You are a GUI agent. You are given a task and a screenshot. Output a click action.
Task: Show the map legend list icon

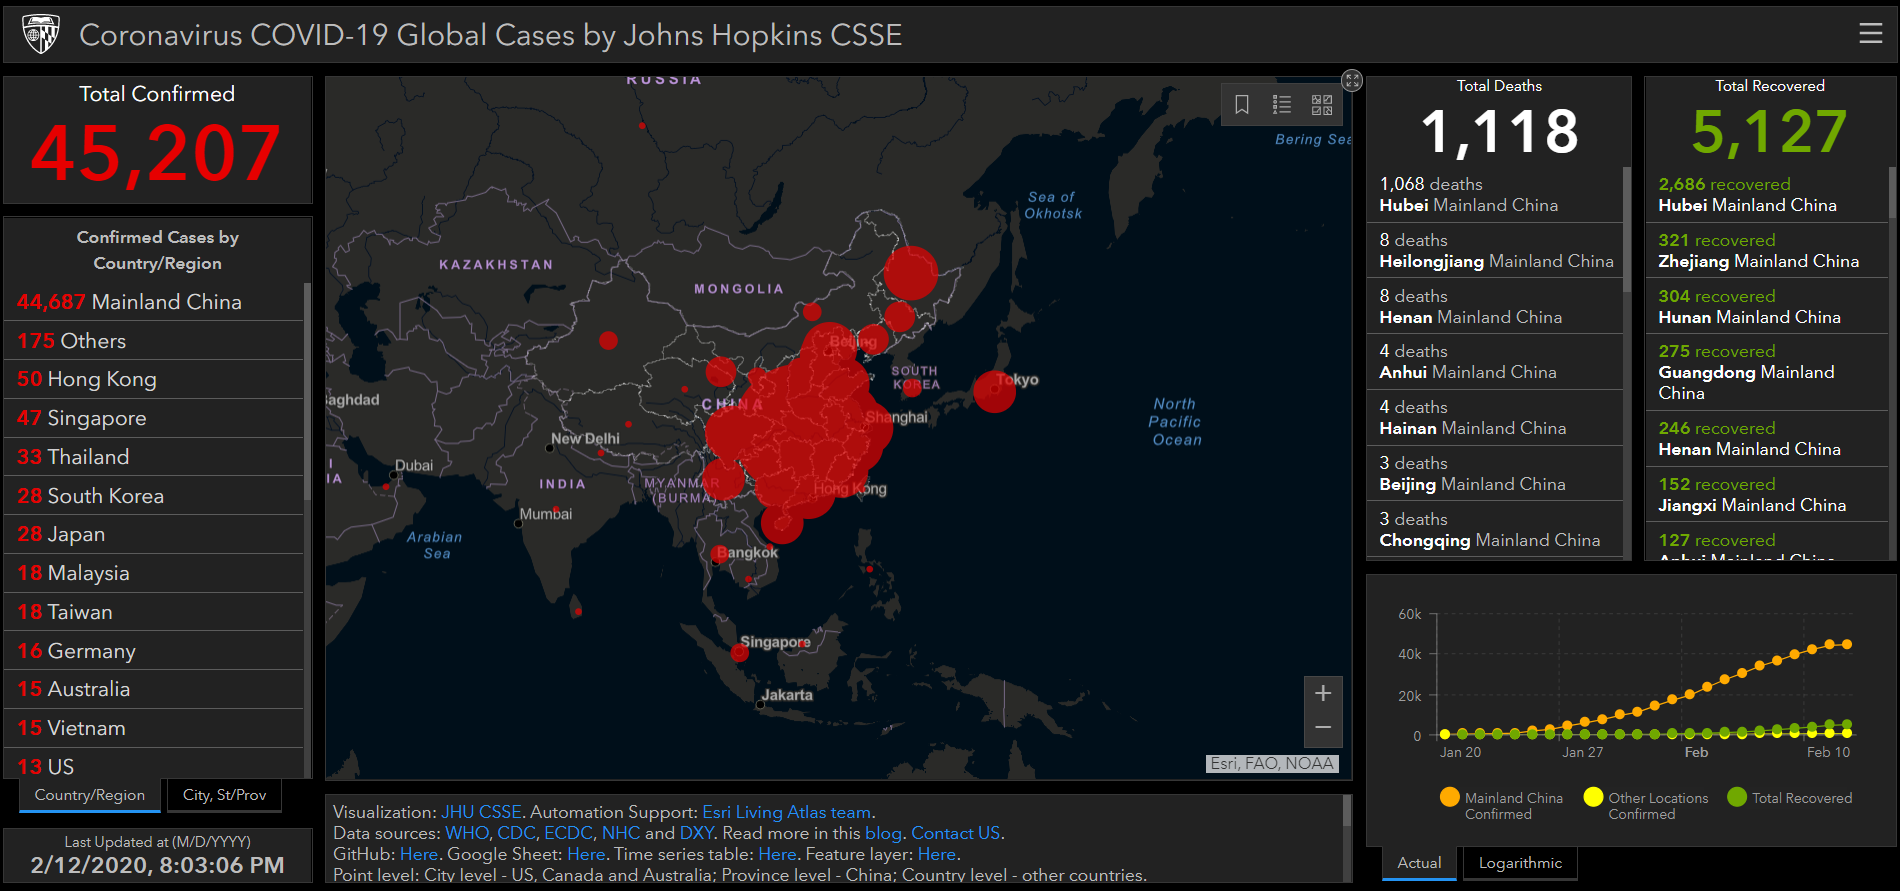pyautogui.click(x=1282, y=104)
